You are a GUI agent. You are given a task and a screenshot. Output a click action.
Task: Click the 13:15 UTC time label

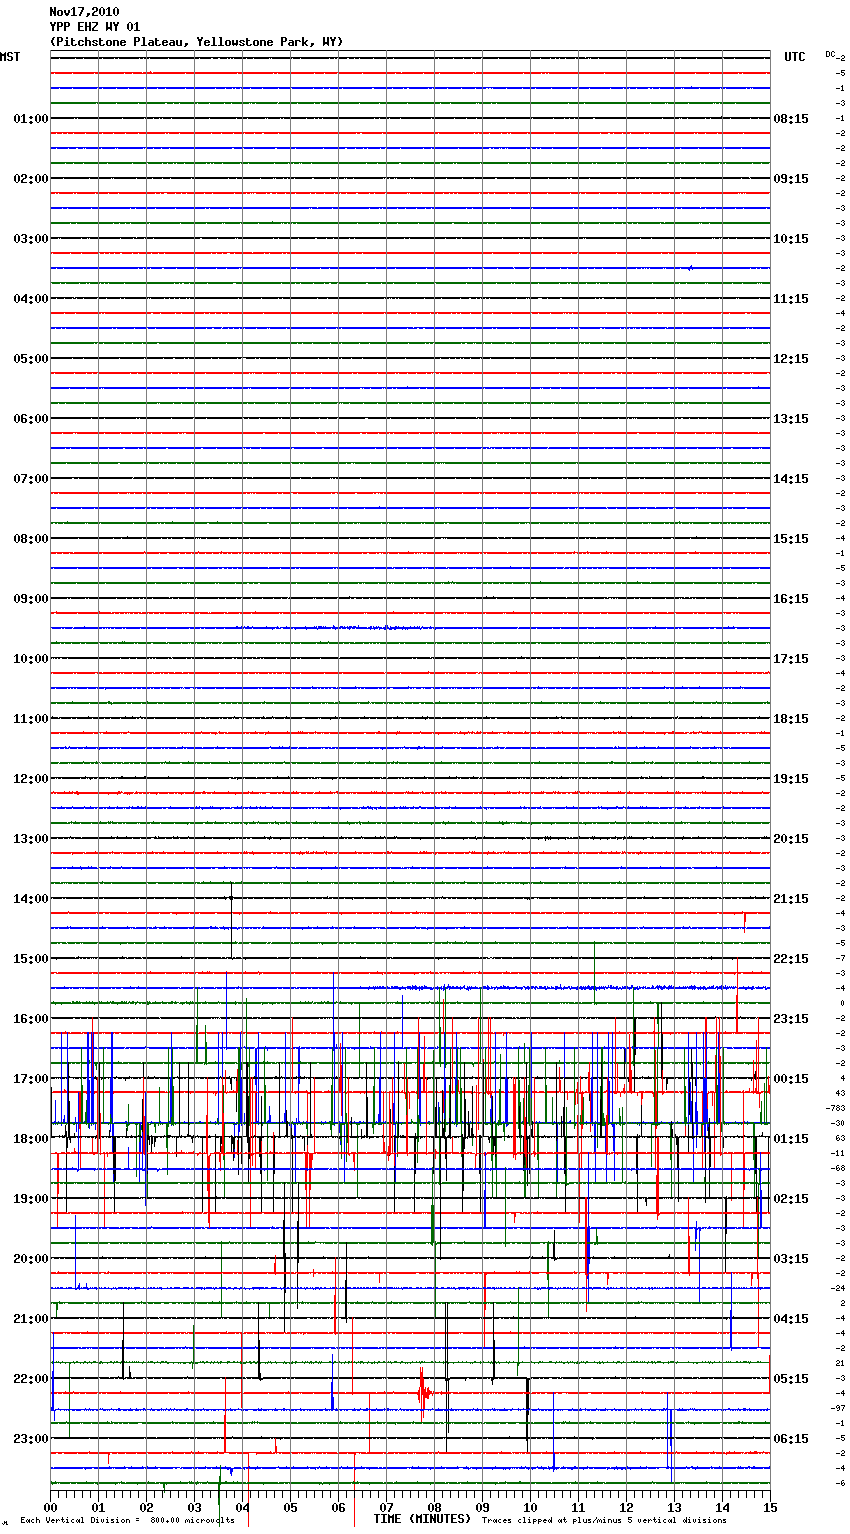point(791,419)
